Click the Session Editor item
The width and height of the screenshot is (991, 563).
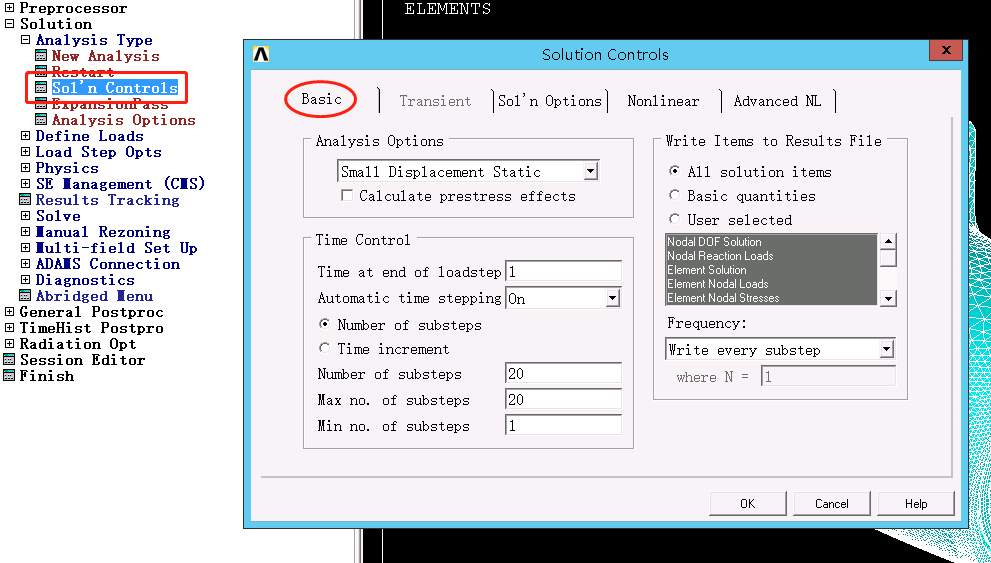click(x=82, y=360)
